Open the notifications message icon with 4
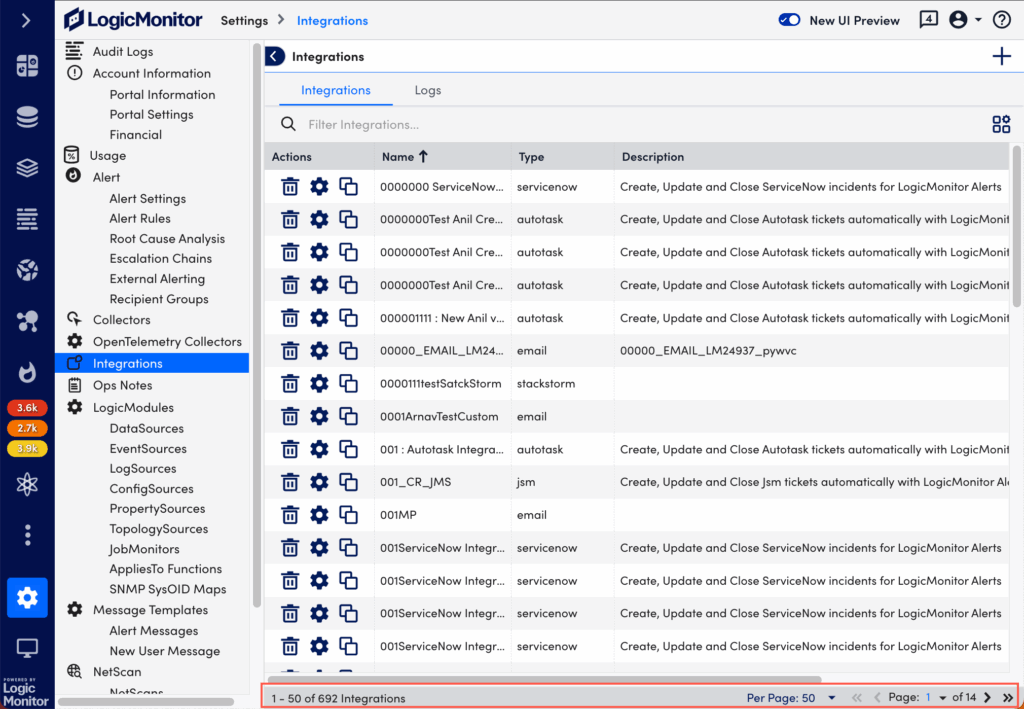 (928, 20)
